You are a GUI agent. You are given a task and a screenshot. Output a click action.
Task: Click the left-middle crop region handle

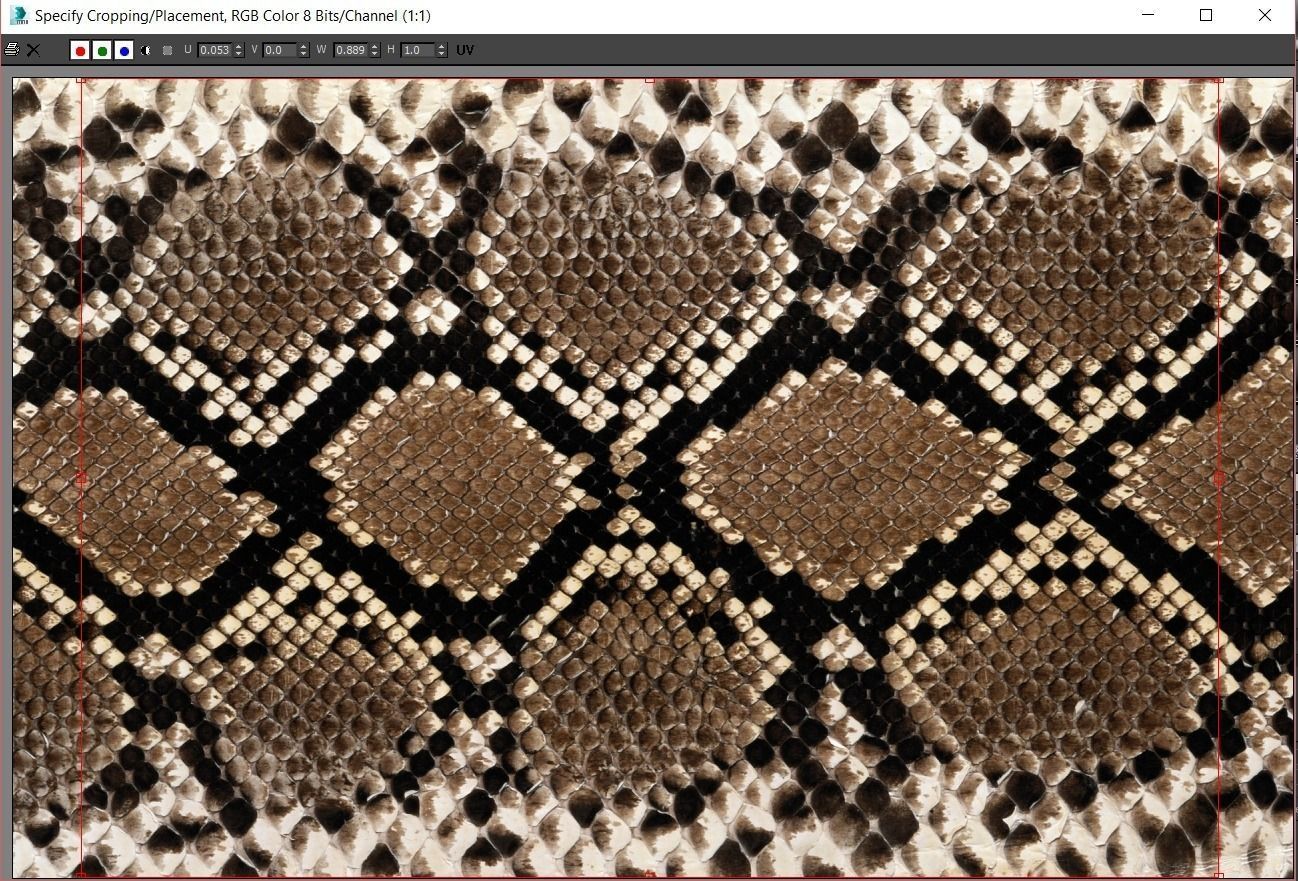[x=81, y=480]
